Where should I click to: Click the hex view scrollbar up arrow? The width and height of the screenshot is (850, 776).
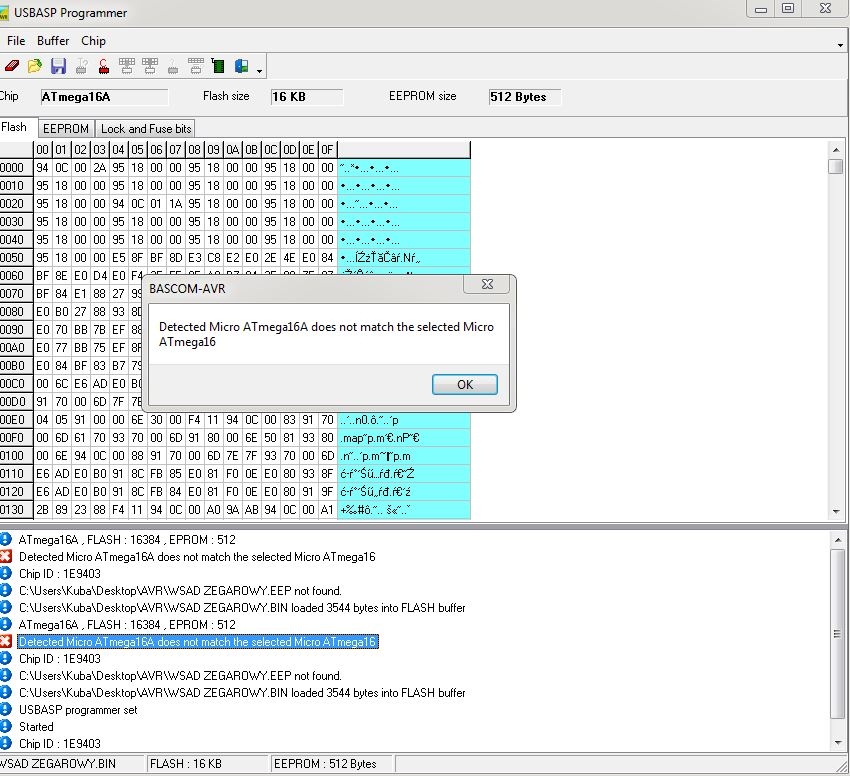(x=836, y=150)
